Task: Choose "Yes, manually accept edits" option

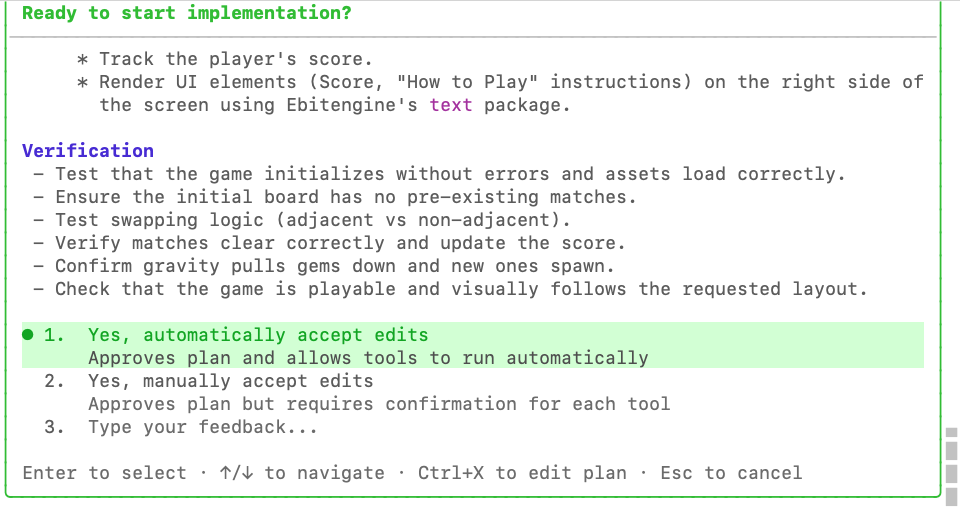Action: pyautogui.click(x=230, y=381)
